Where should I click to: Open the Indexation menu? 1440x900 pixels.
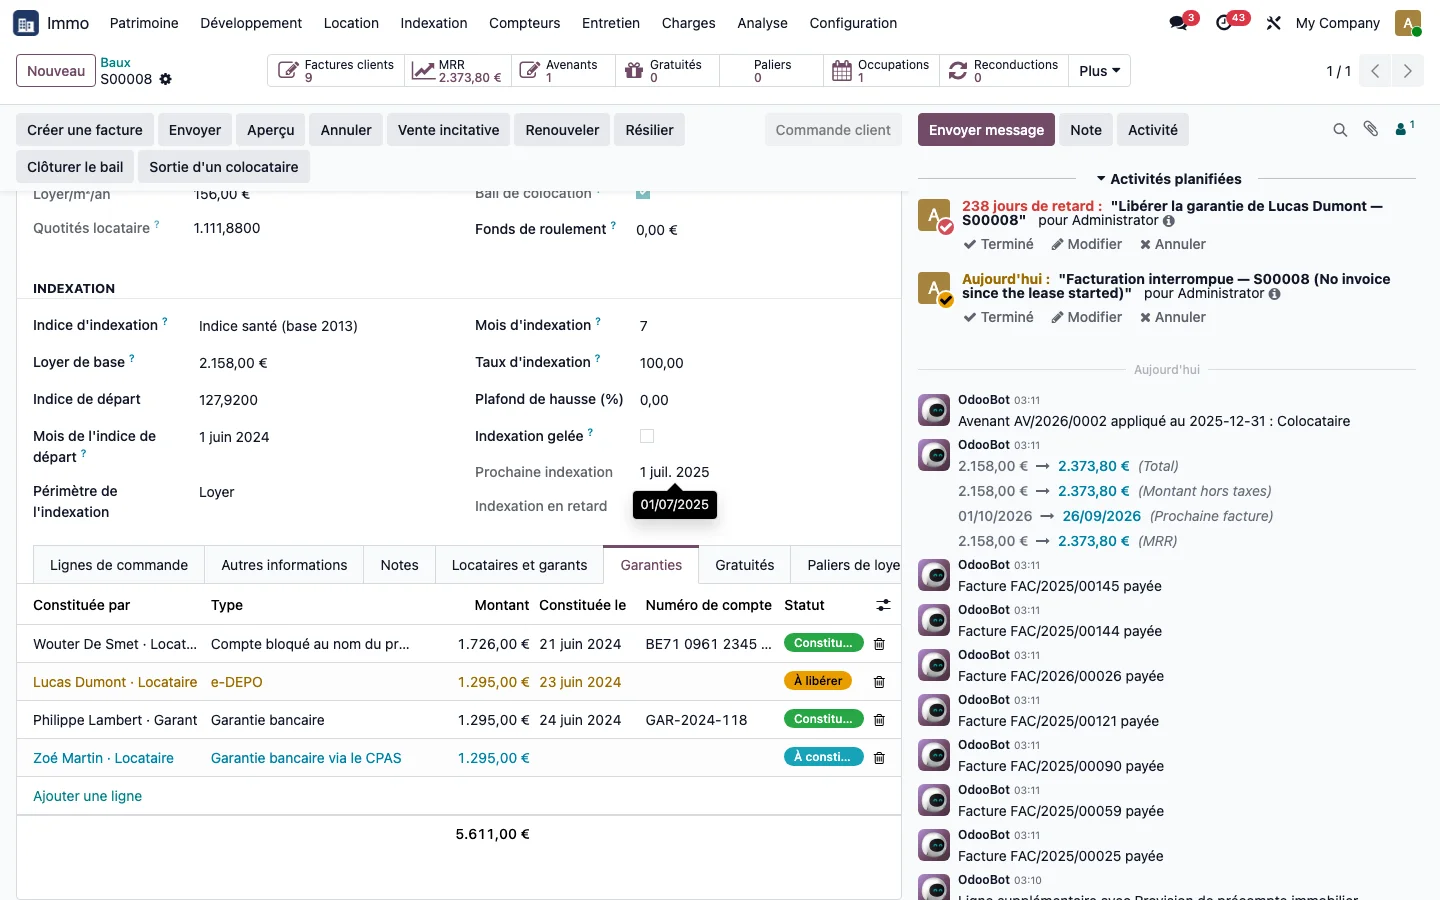[434, 23]
